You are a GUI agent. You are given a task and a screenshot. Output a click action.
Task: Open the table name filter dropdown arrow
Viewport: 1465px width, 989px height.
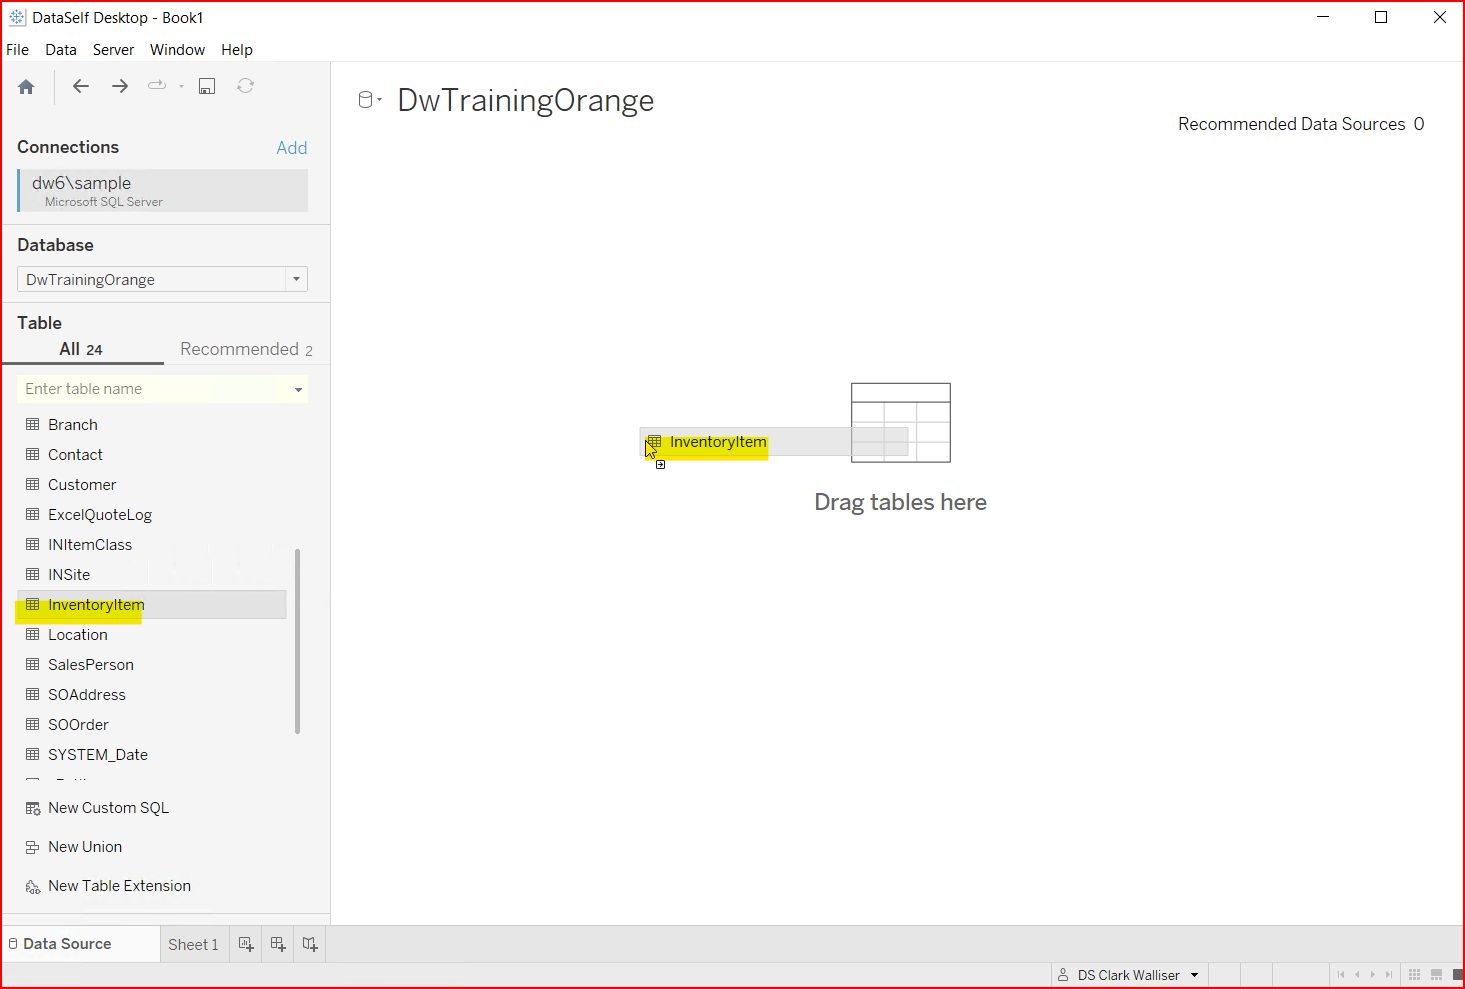coord(298,390)
